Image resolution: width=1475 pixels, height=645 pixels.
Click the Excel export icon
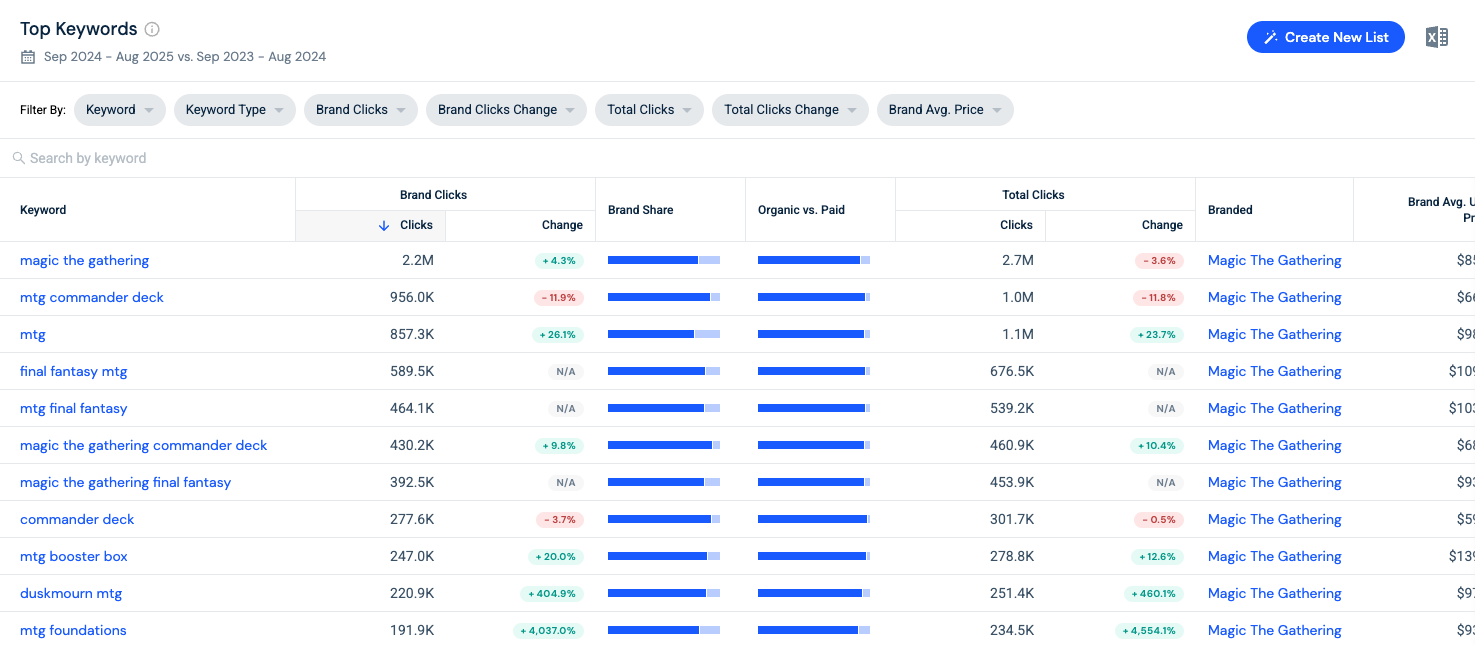click(1437, 37)
